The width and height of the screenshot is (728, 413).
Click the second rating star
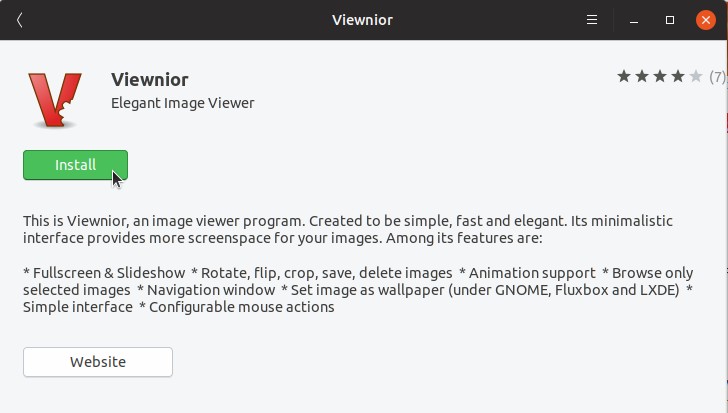pyautogui.click(x=642, y=76)
